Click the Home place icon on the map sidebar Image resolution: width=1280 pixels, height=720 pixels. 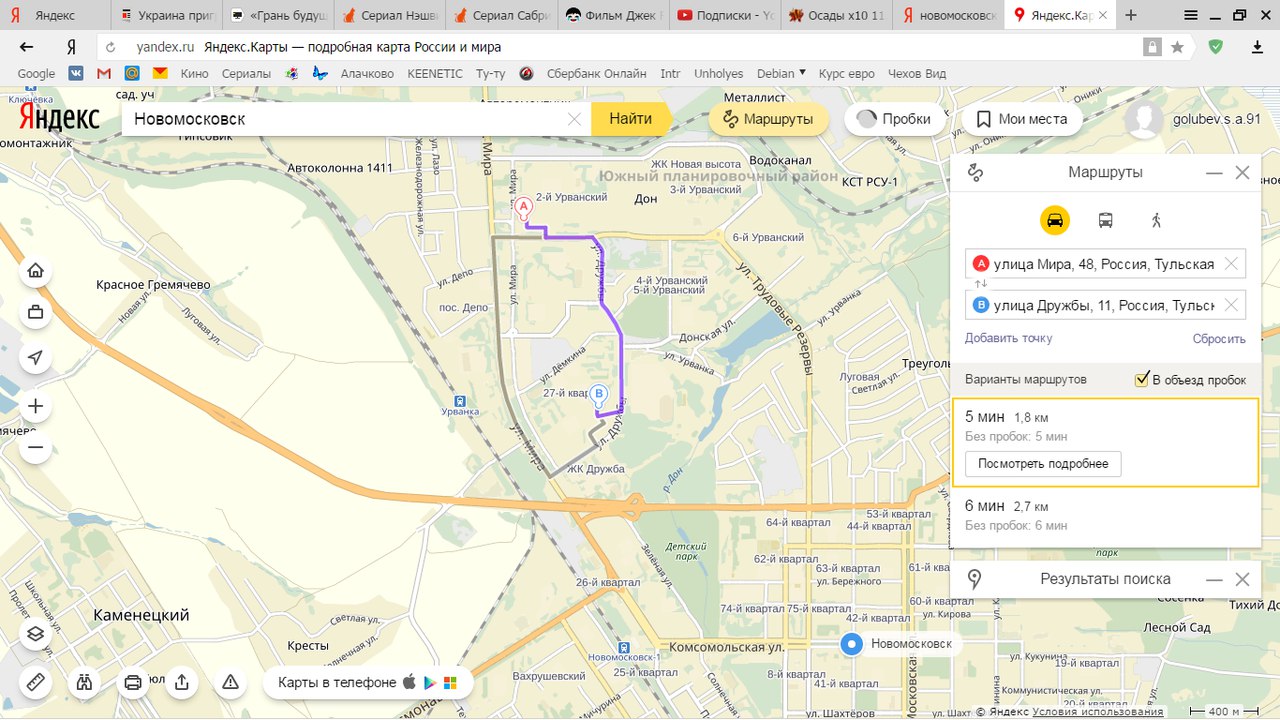(x=35, y=270)
